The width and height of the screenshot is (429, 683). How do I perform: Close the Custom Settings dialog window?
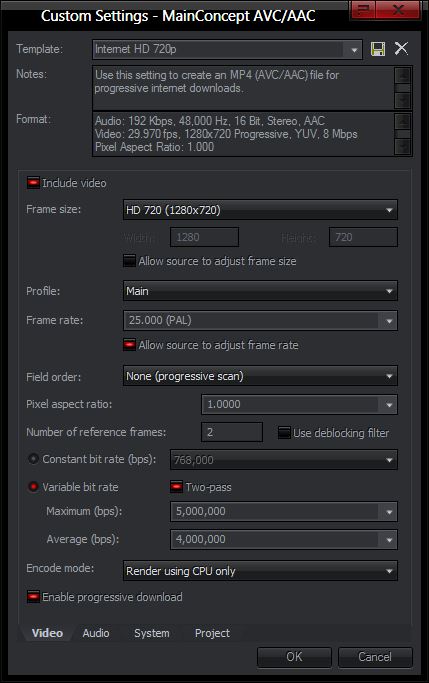point(398,10)
